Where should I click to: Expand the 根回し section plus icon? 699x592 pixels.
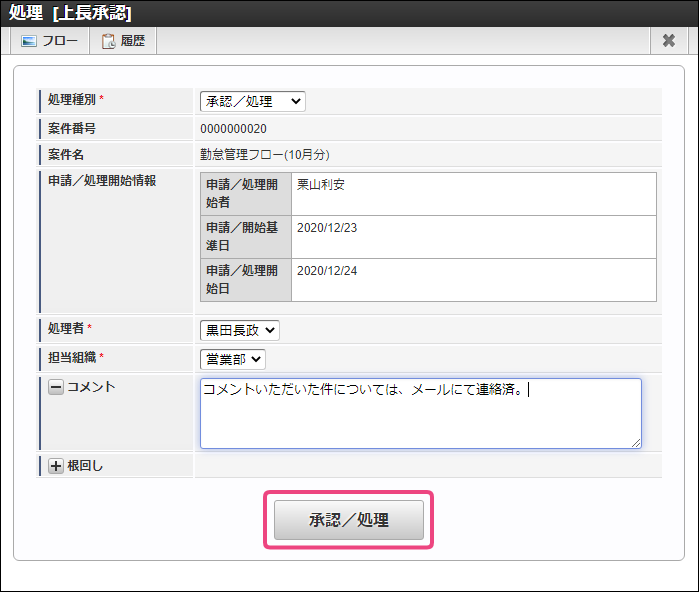[x=56, y=466]
